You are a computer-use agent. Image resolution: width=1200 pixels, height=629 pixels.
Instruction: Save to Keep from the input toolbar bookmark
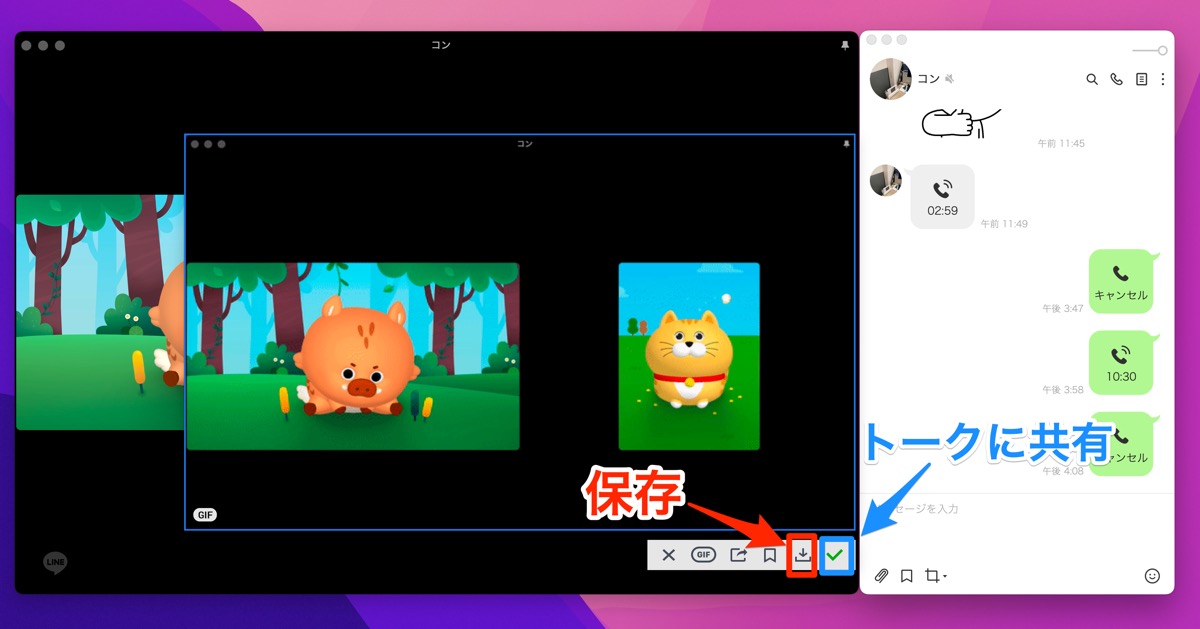[x=906, y=575]
